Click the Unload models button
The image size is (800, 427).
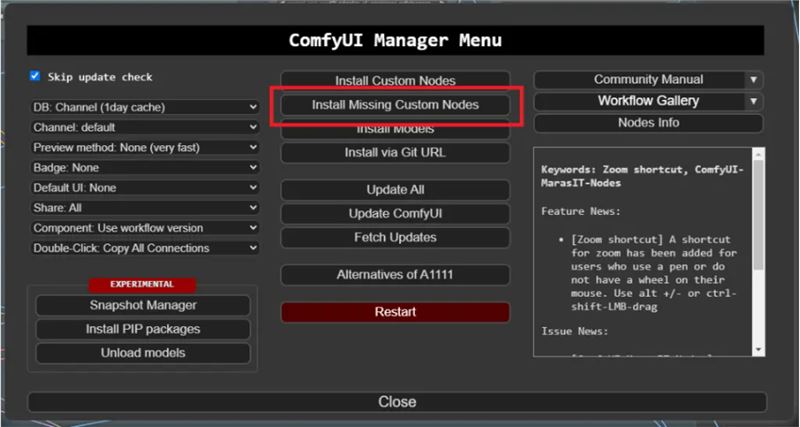(x=143, y=353)
